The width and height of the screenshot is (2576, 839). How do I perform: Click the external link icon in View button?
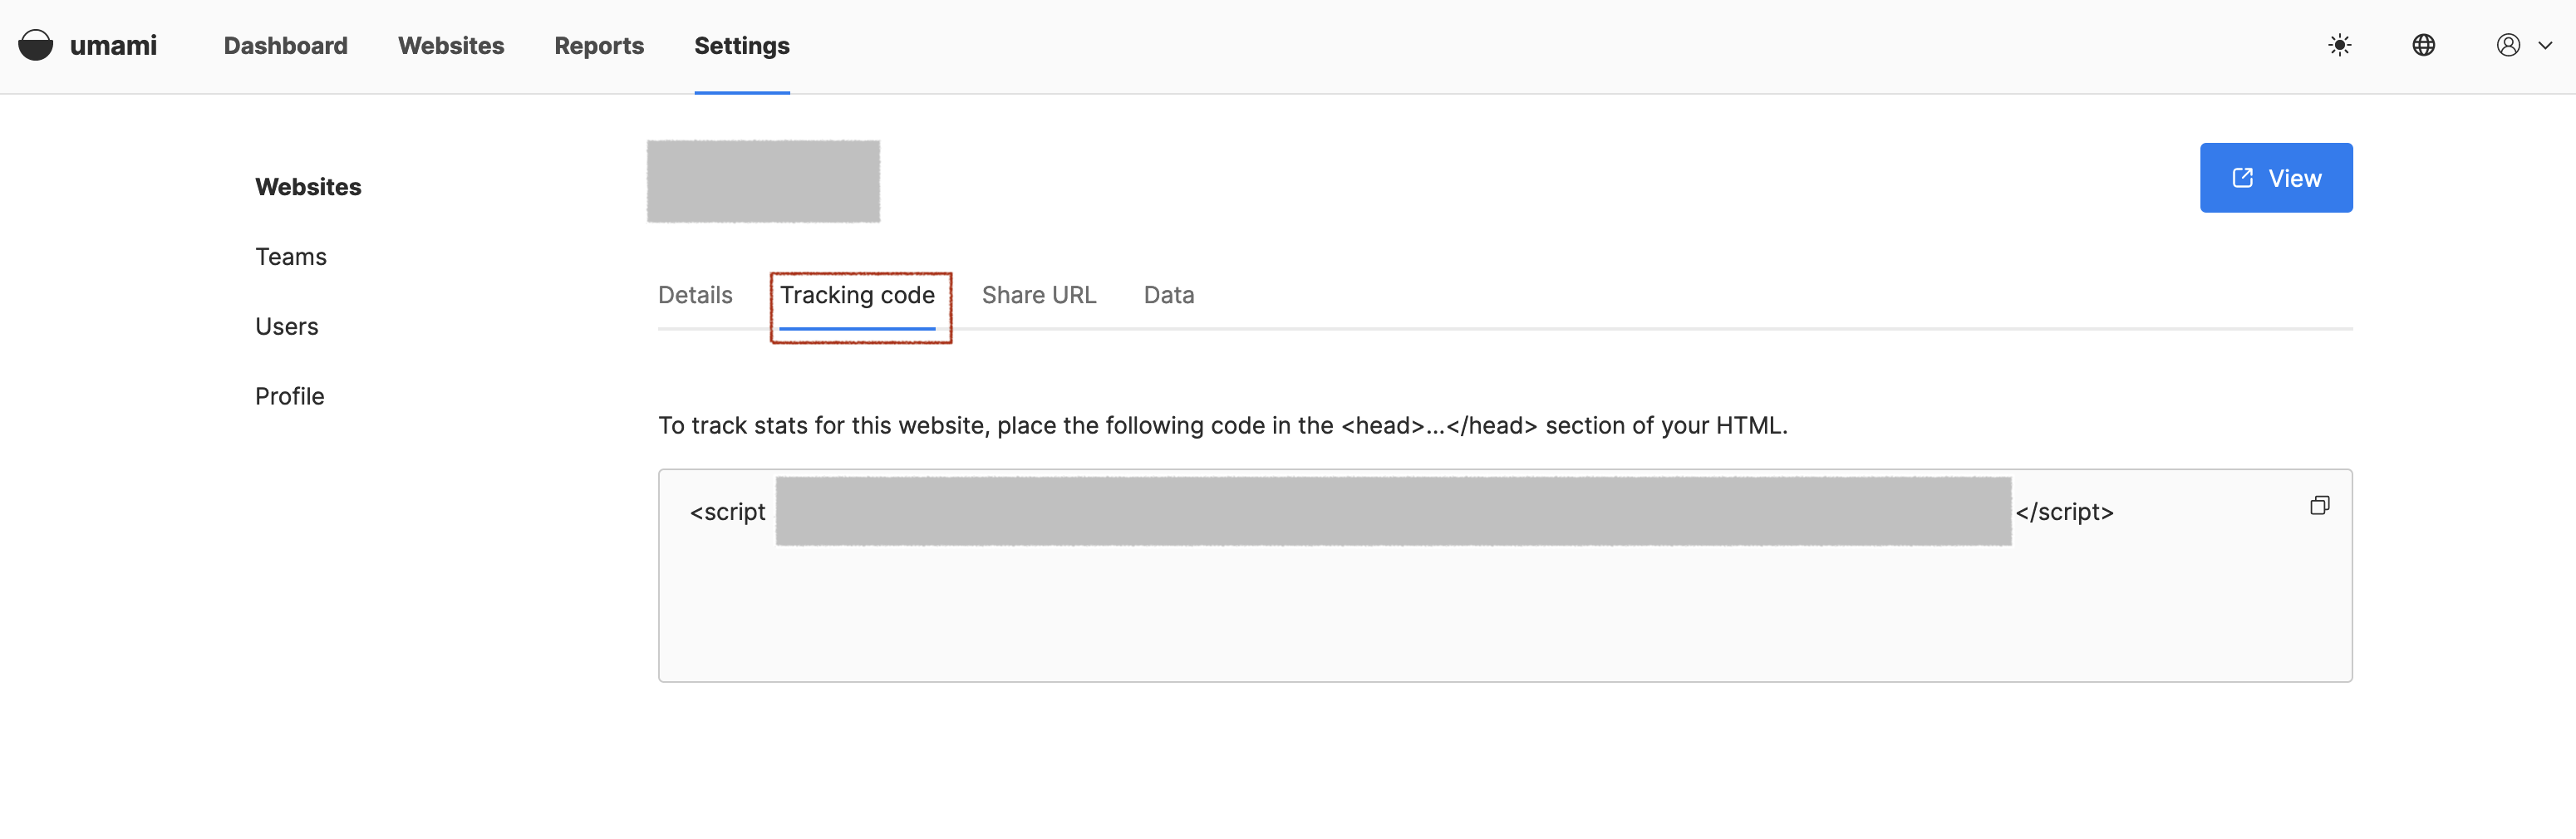[2243, 177]
